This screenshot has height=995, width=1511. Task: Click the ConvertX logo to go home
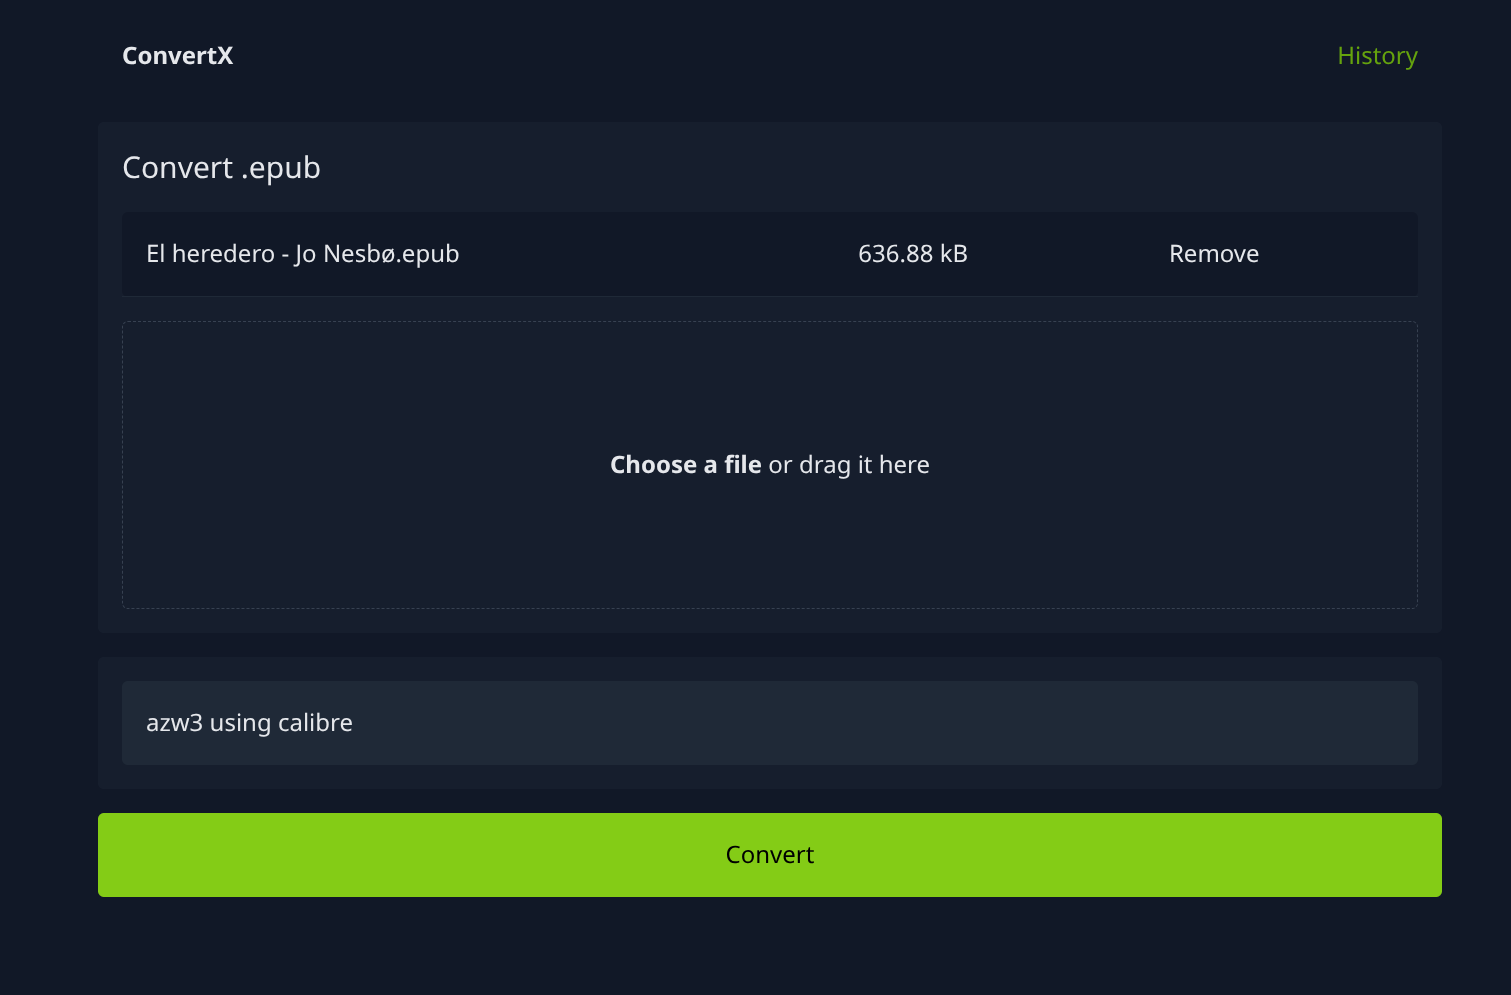pyautogui.click(x=177, y=56)
